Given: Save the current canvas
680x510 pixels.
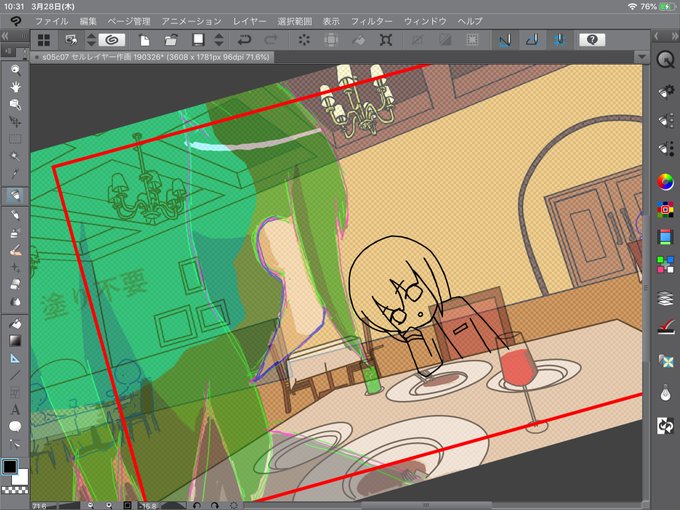Looking at the screenshot, I should [198, 40].
